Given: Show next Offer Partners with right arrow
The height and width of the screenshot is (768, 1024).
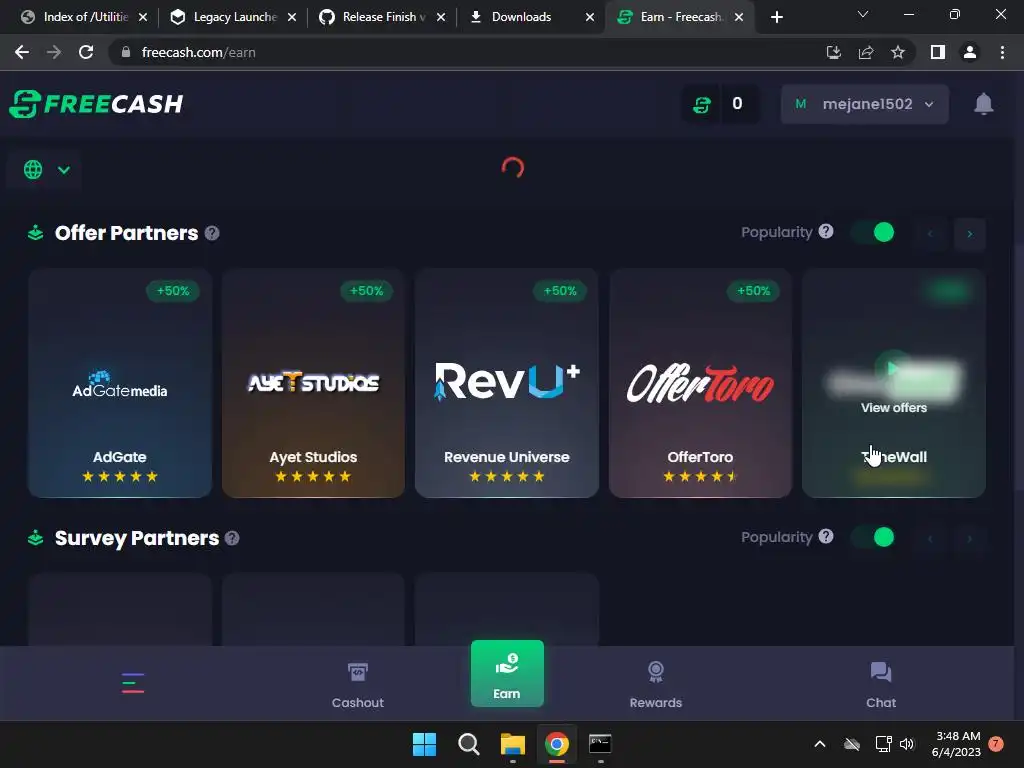Looking at the screenshot, I should click(970, 234).
